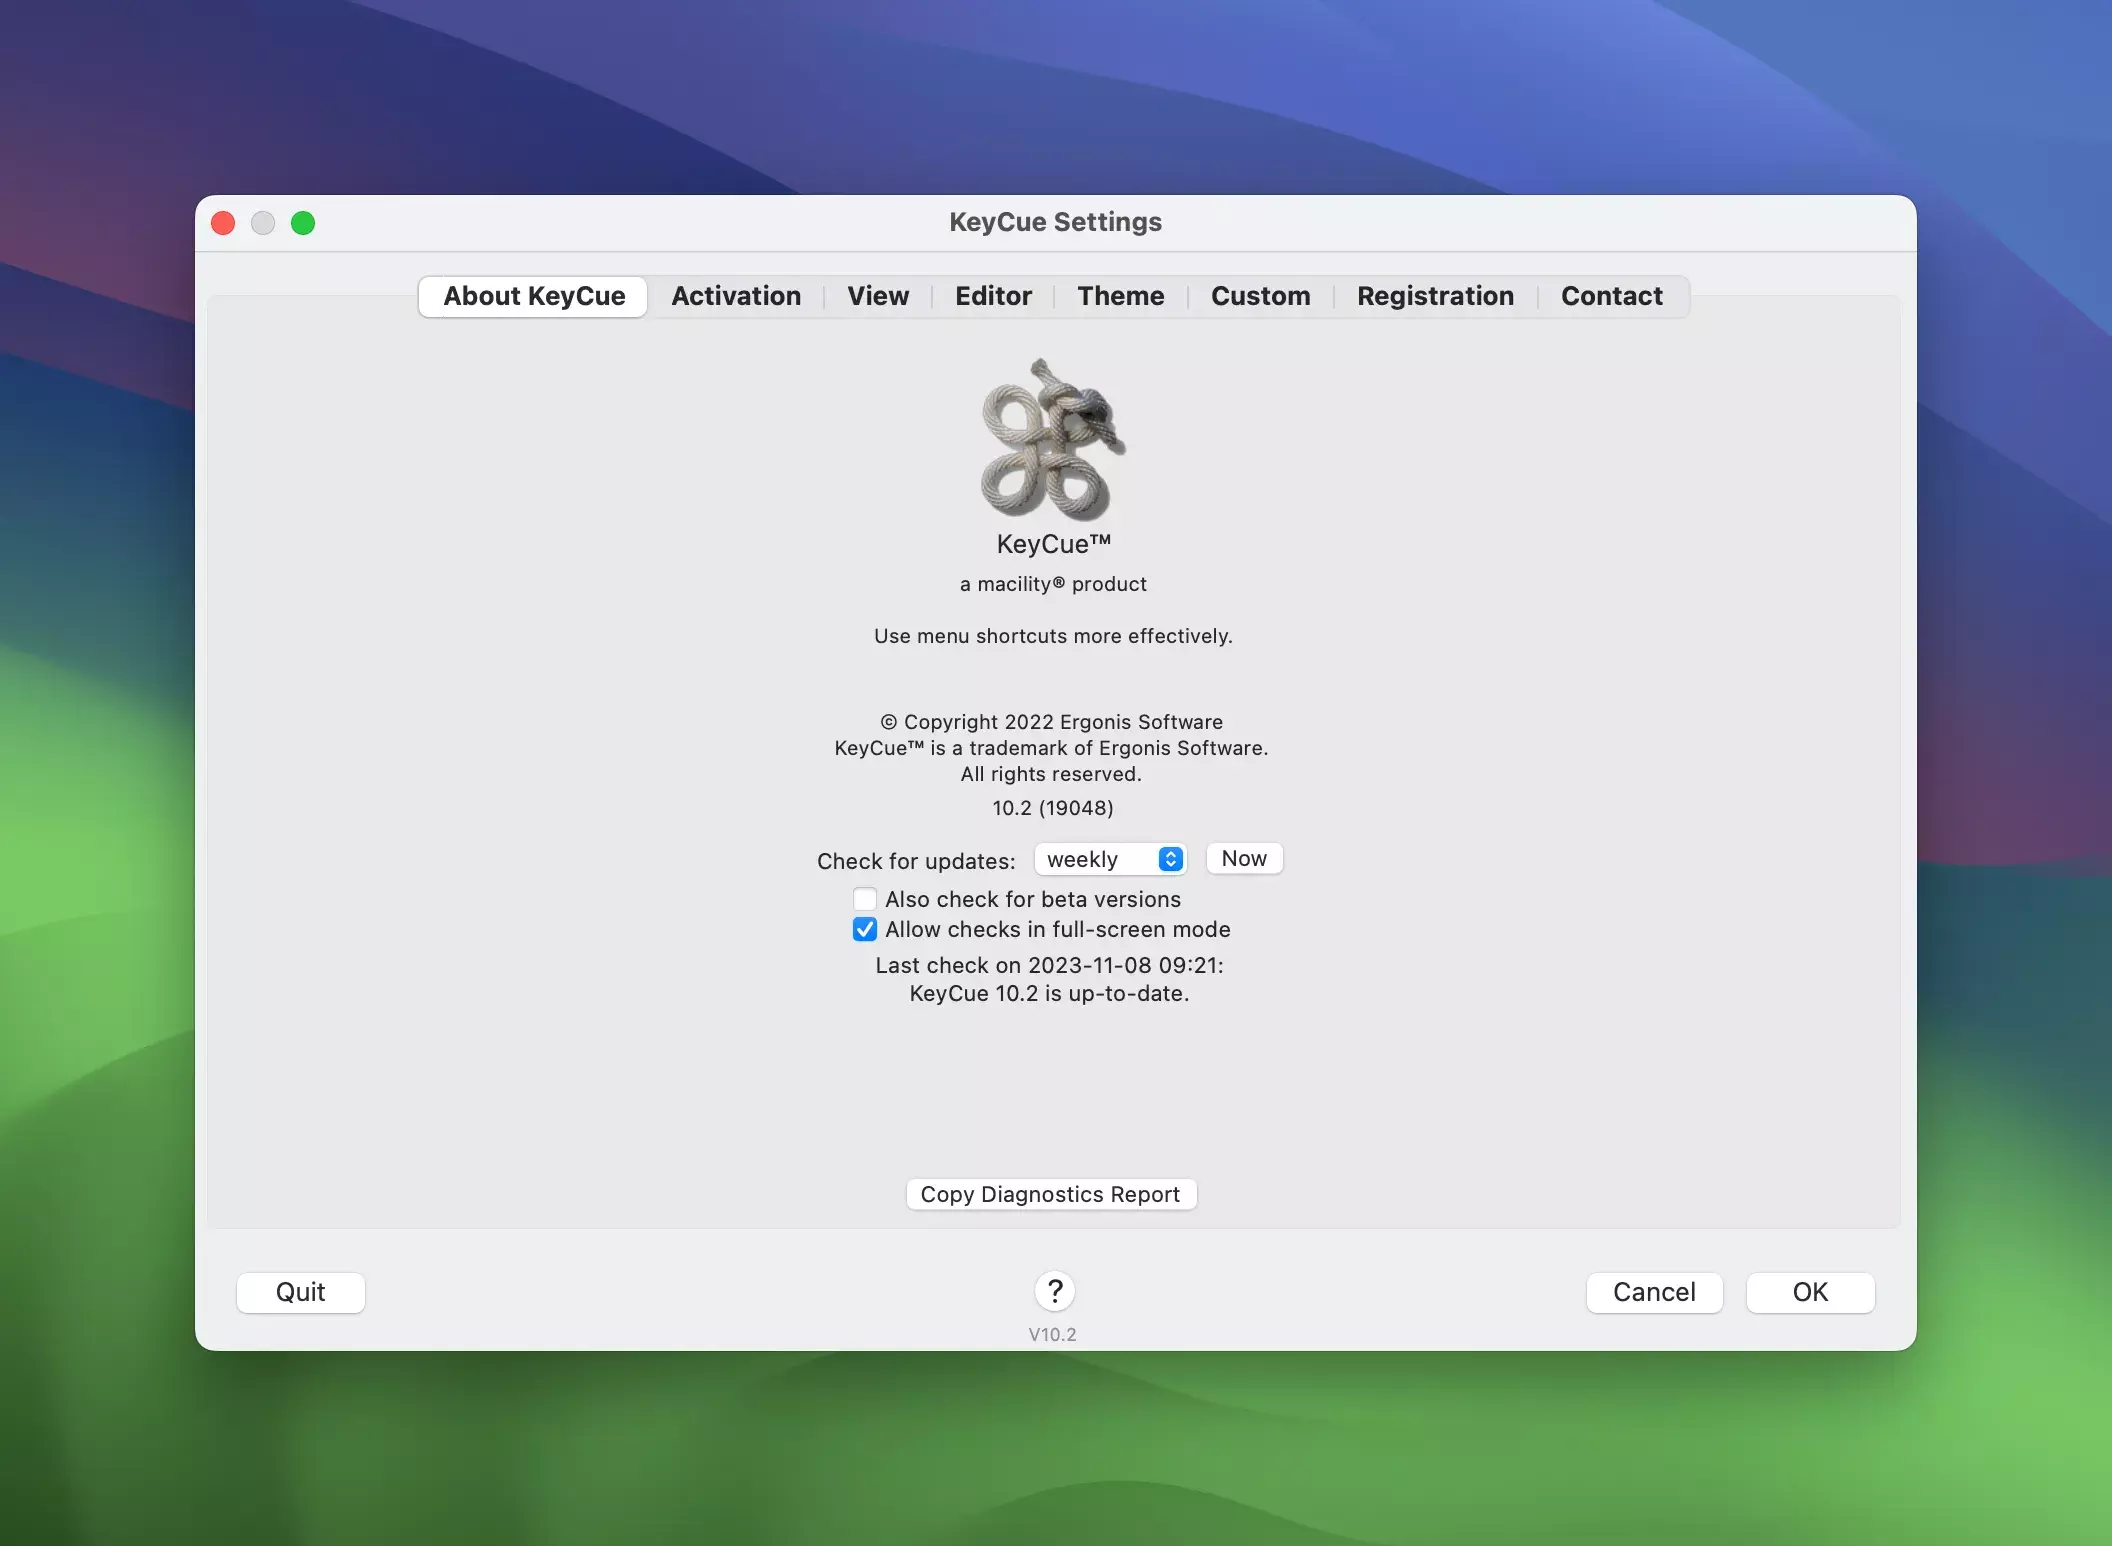
Task: Open the Contact tab
Action: point(1611,296)
